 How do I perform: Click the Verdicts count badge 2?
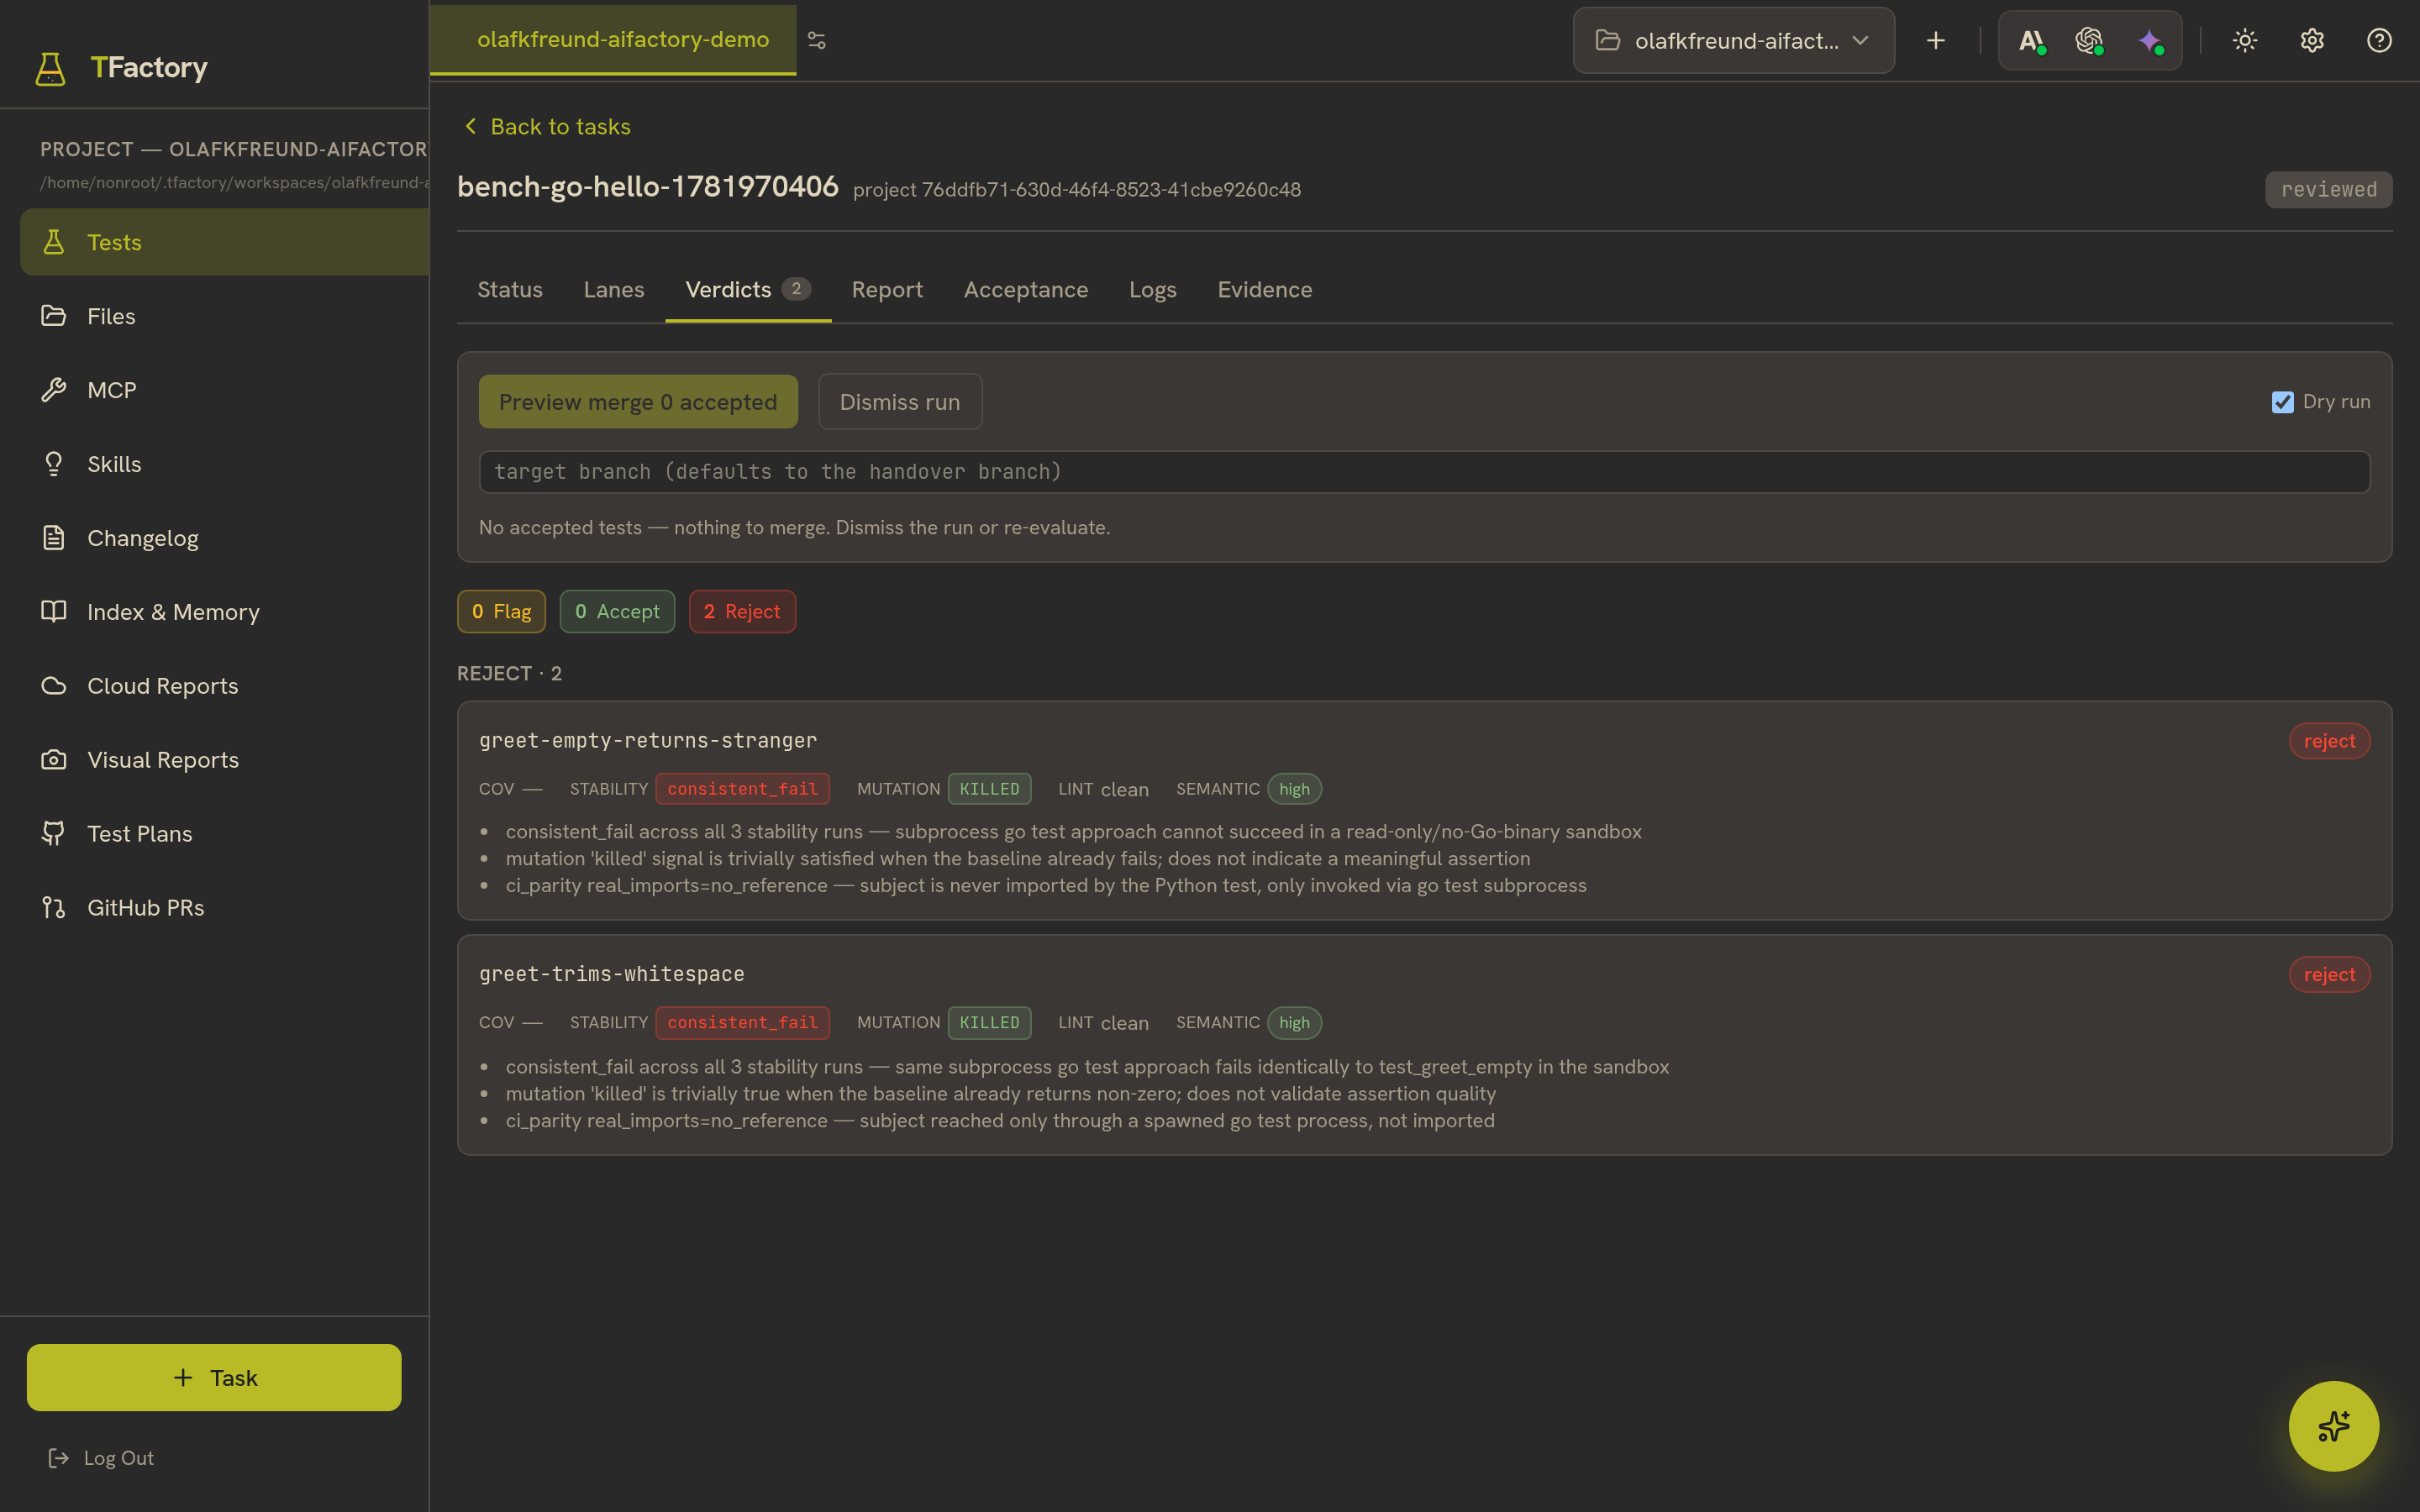point(796,289)
